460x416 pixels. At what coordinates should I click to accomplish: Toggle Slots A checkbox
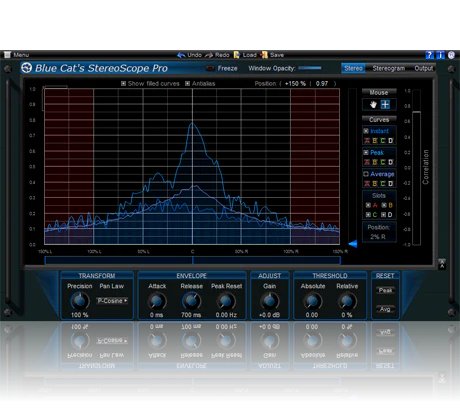(x=368, y=205)
